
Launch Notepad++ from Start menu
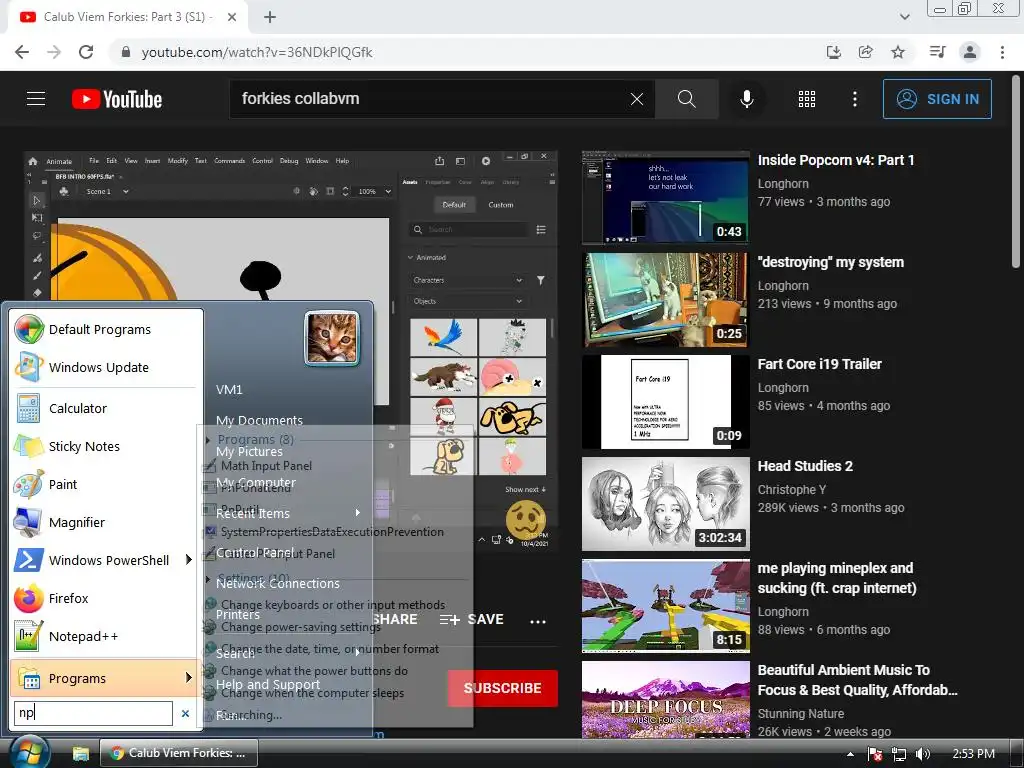(x=104, y=636)
